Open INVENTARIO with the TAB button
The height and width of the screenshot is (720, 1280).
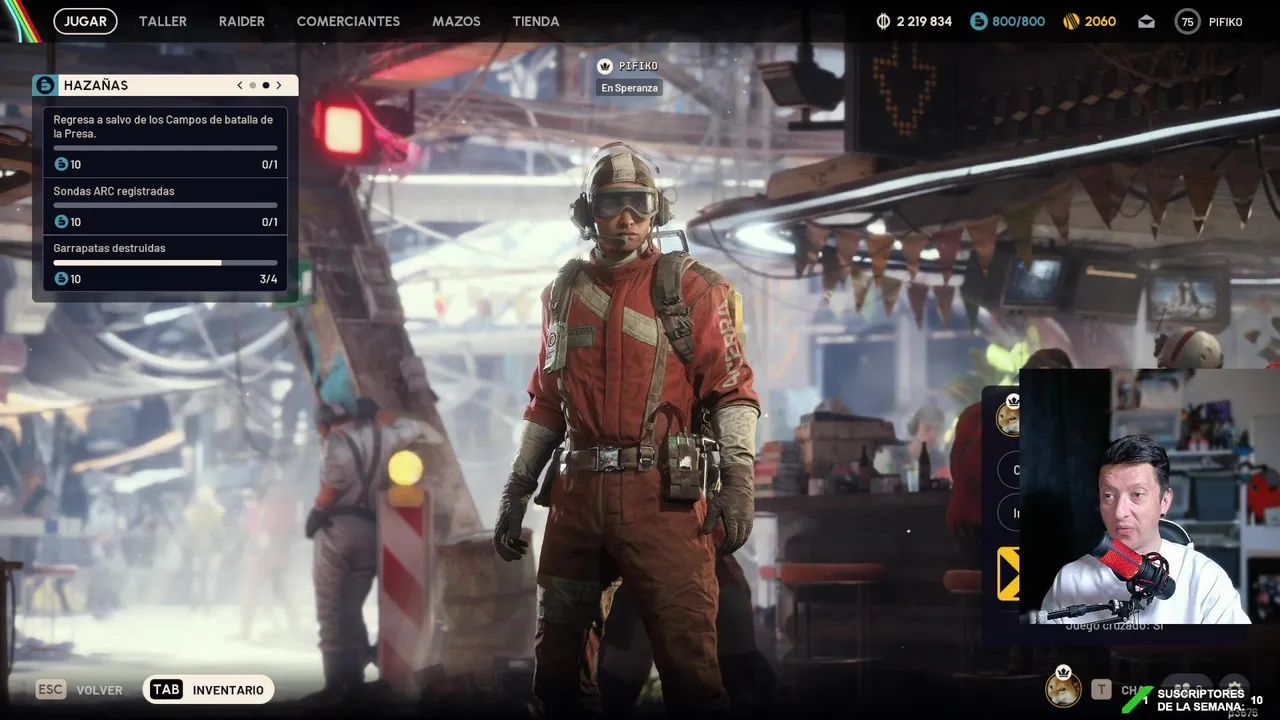click(x=208, y=690)
